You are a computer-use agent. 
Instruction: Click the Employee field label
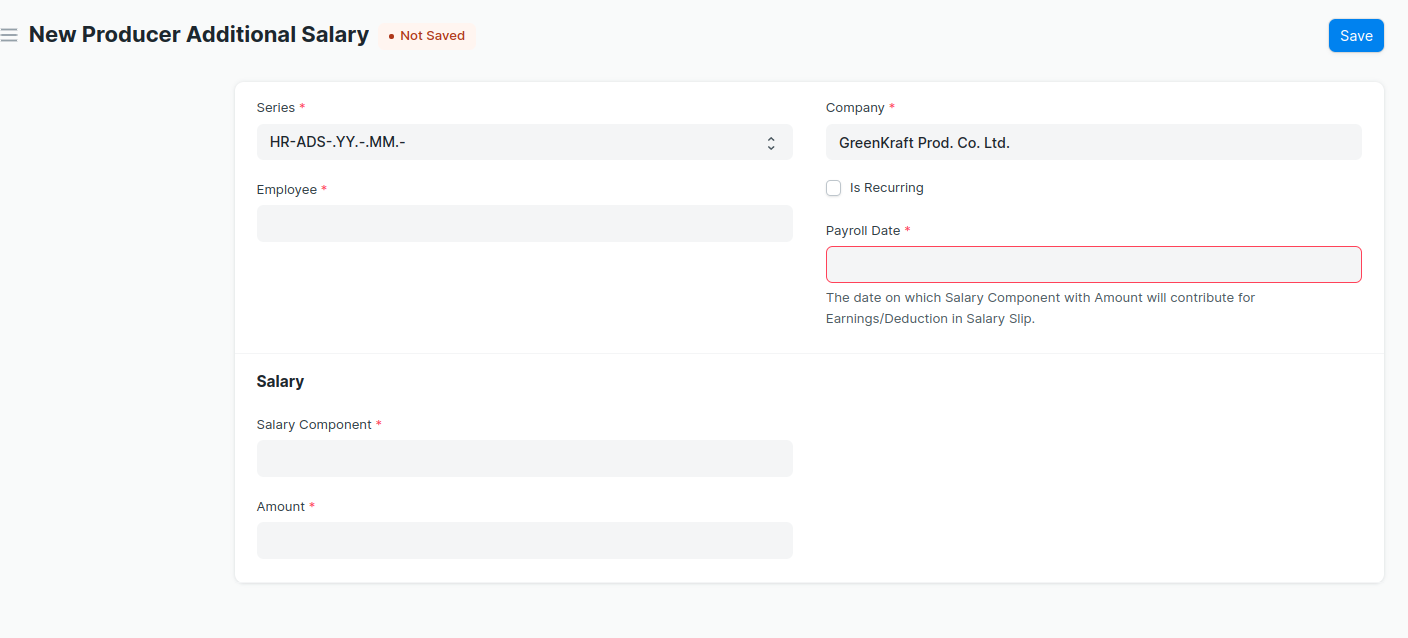[x=286, y=189]
